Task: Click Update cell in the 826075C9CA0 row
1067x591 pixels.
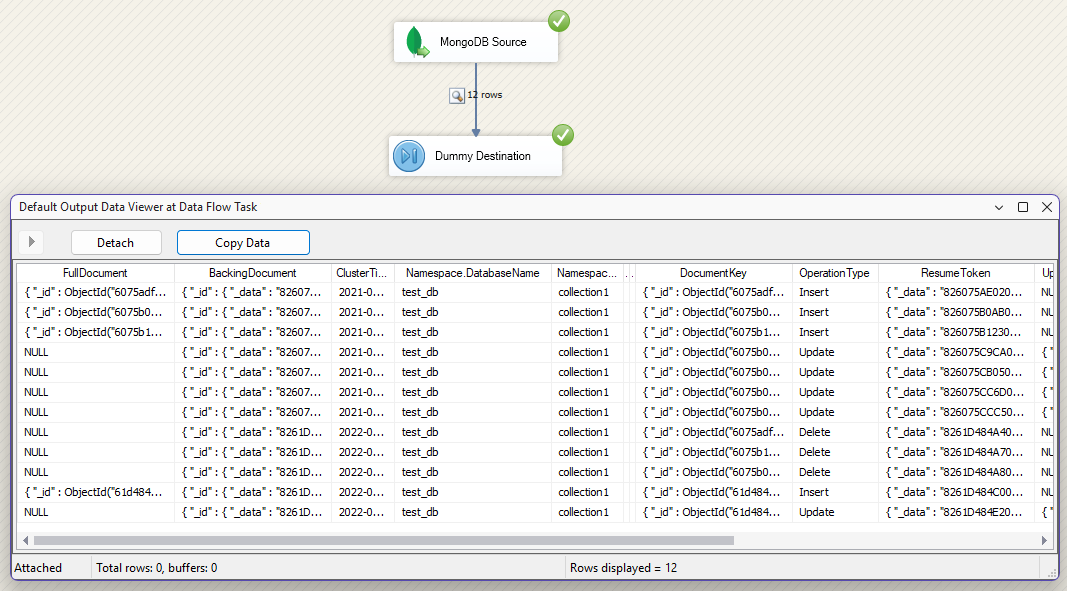Action: tap(834, 352)
